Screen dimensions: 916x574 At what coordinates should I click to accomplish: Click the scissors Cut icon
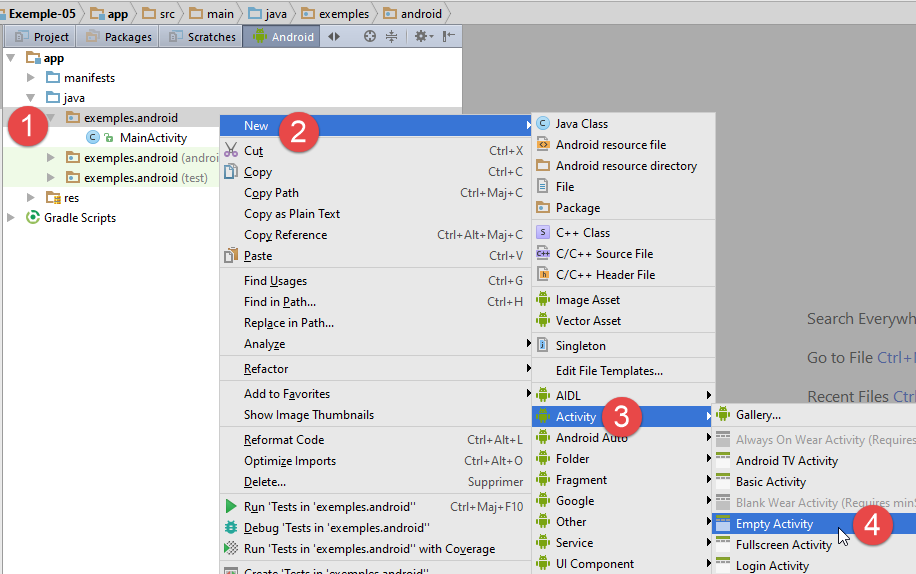[231, 151]
